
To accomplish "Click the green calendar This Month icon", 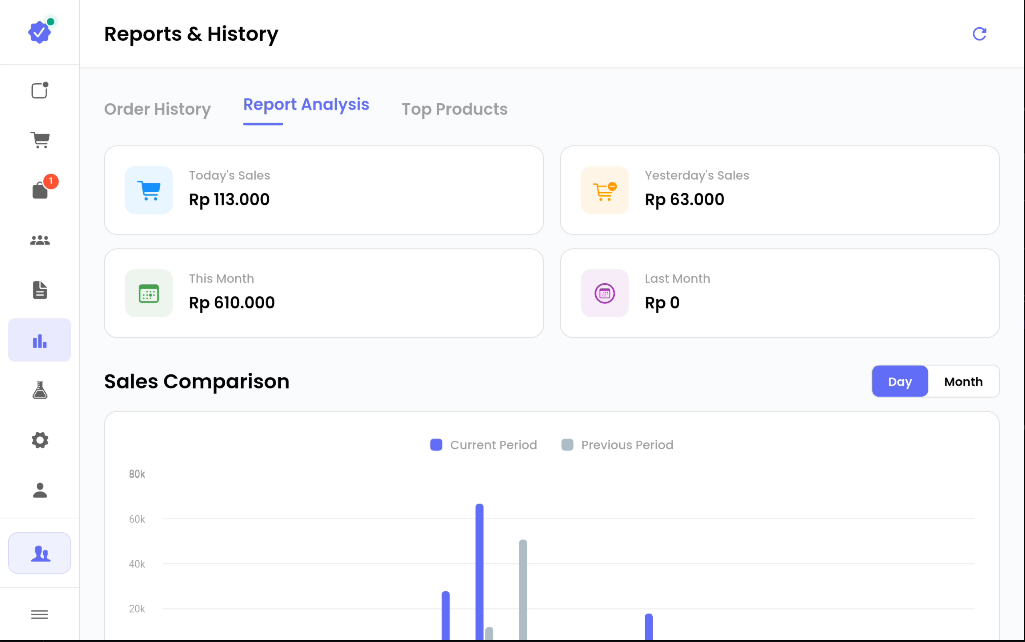I will [149, 293].
